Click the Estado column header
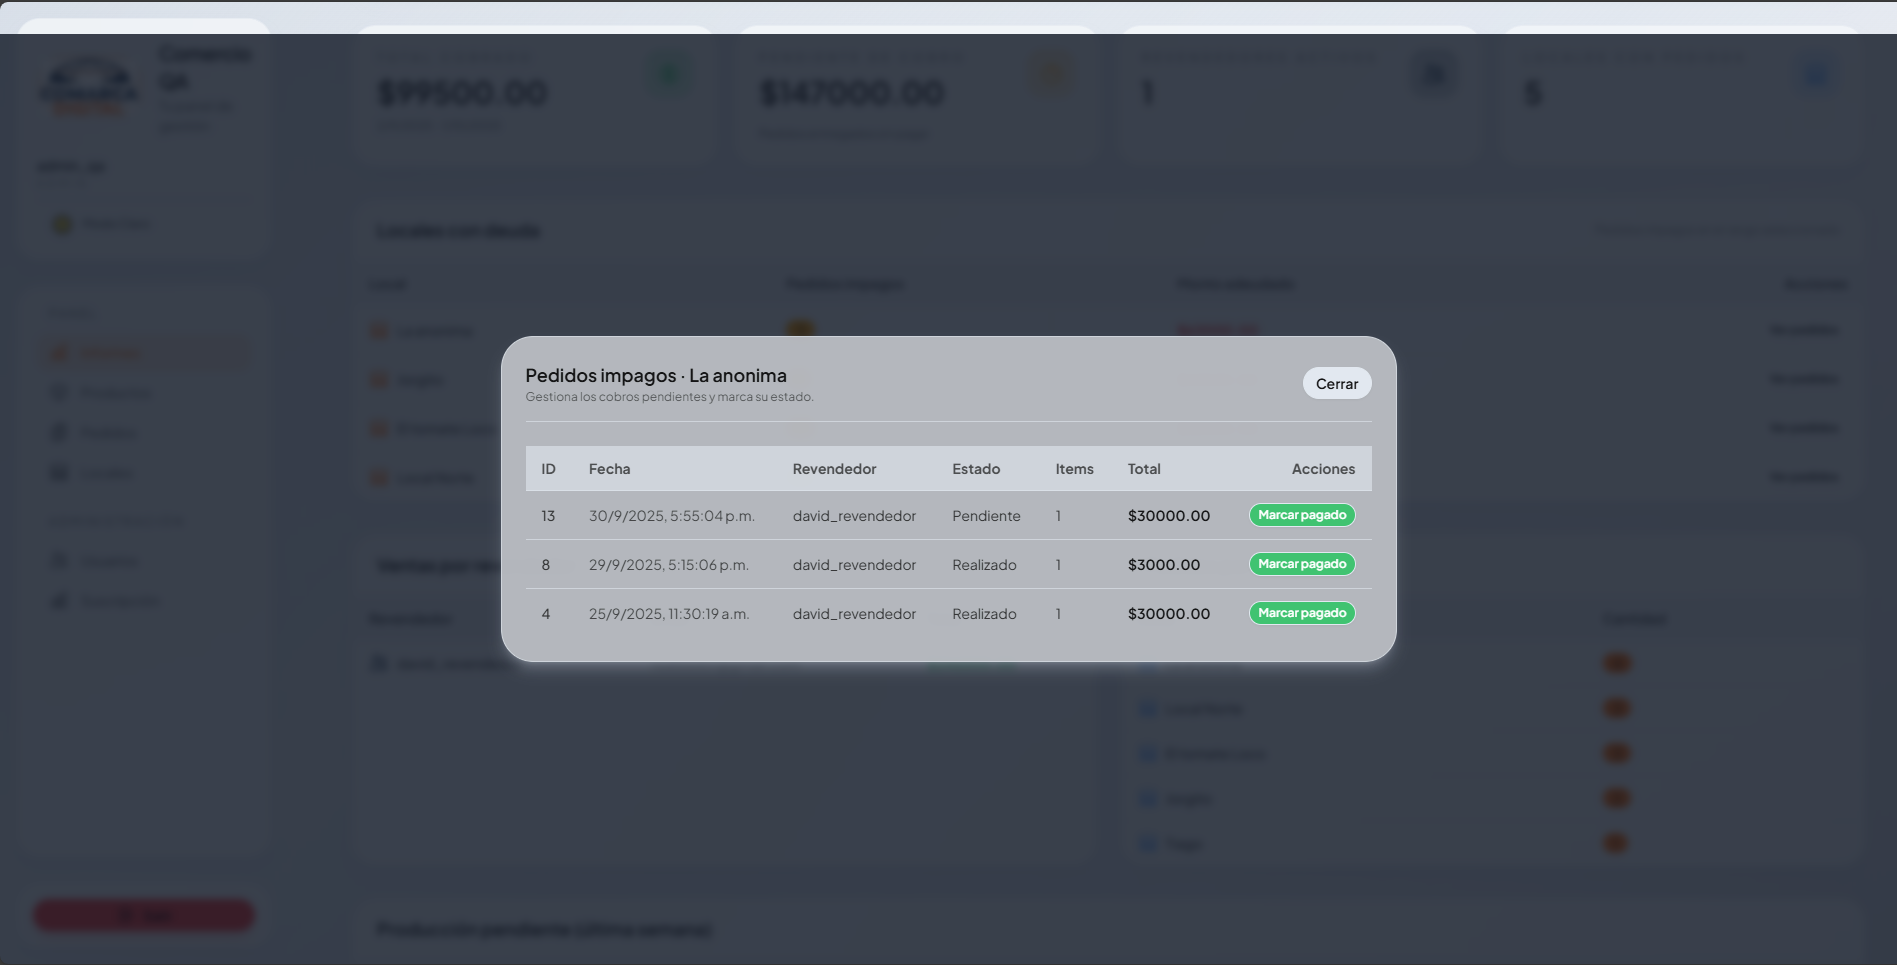This screenshot has height=965, width=1897. [x=975, y=469]
